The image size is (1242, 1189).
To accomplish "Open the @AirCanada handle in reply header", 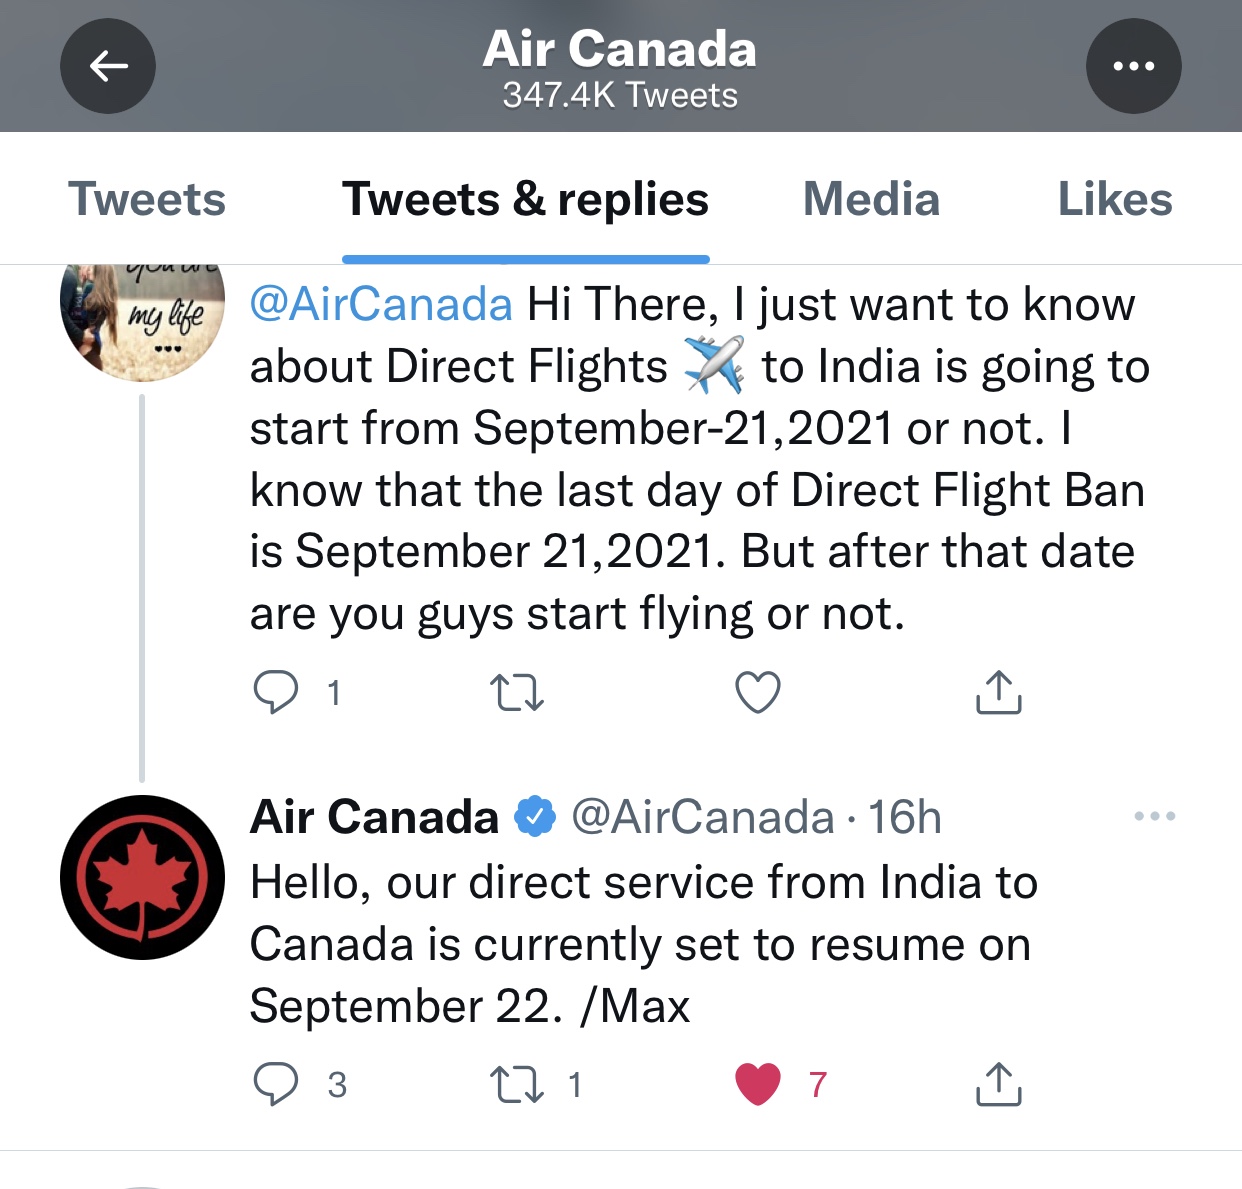I will pyautogui.click(x=702, y=817).
